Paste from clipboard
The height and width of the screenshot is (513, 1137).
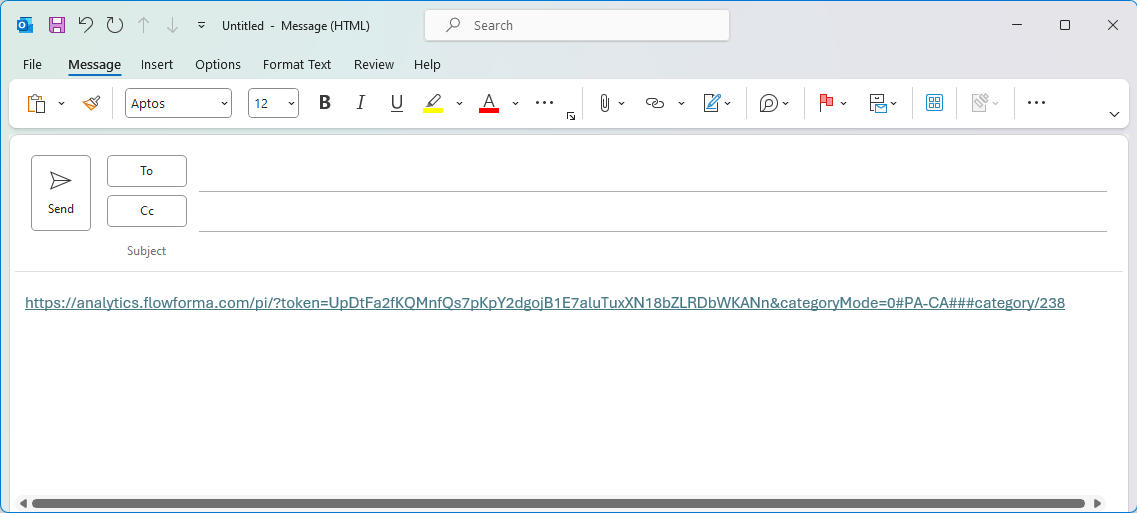36,104
